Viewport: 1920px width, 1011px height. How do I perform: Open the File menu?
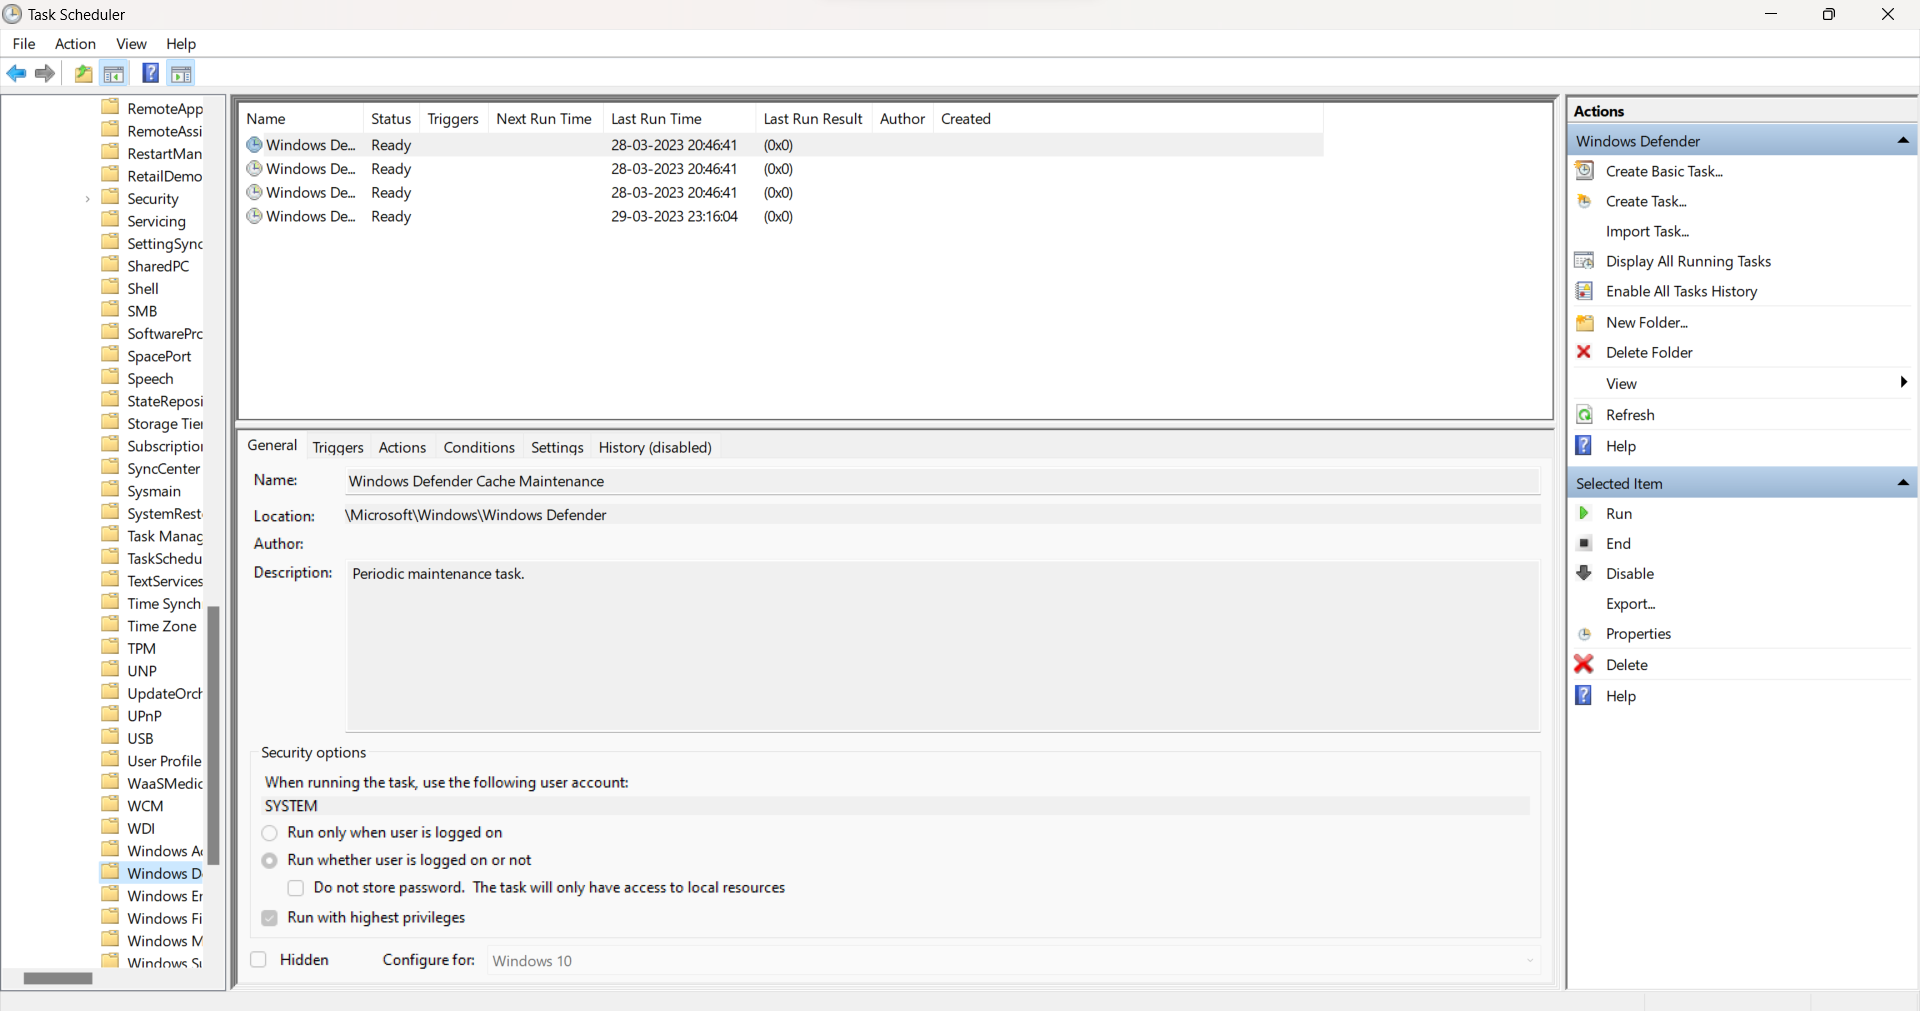24,44
